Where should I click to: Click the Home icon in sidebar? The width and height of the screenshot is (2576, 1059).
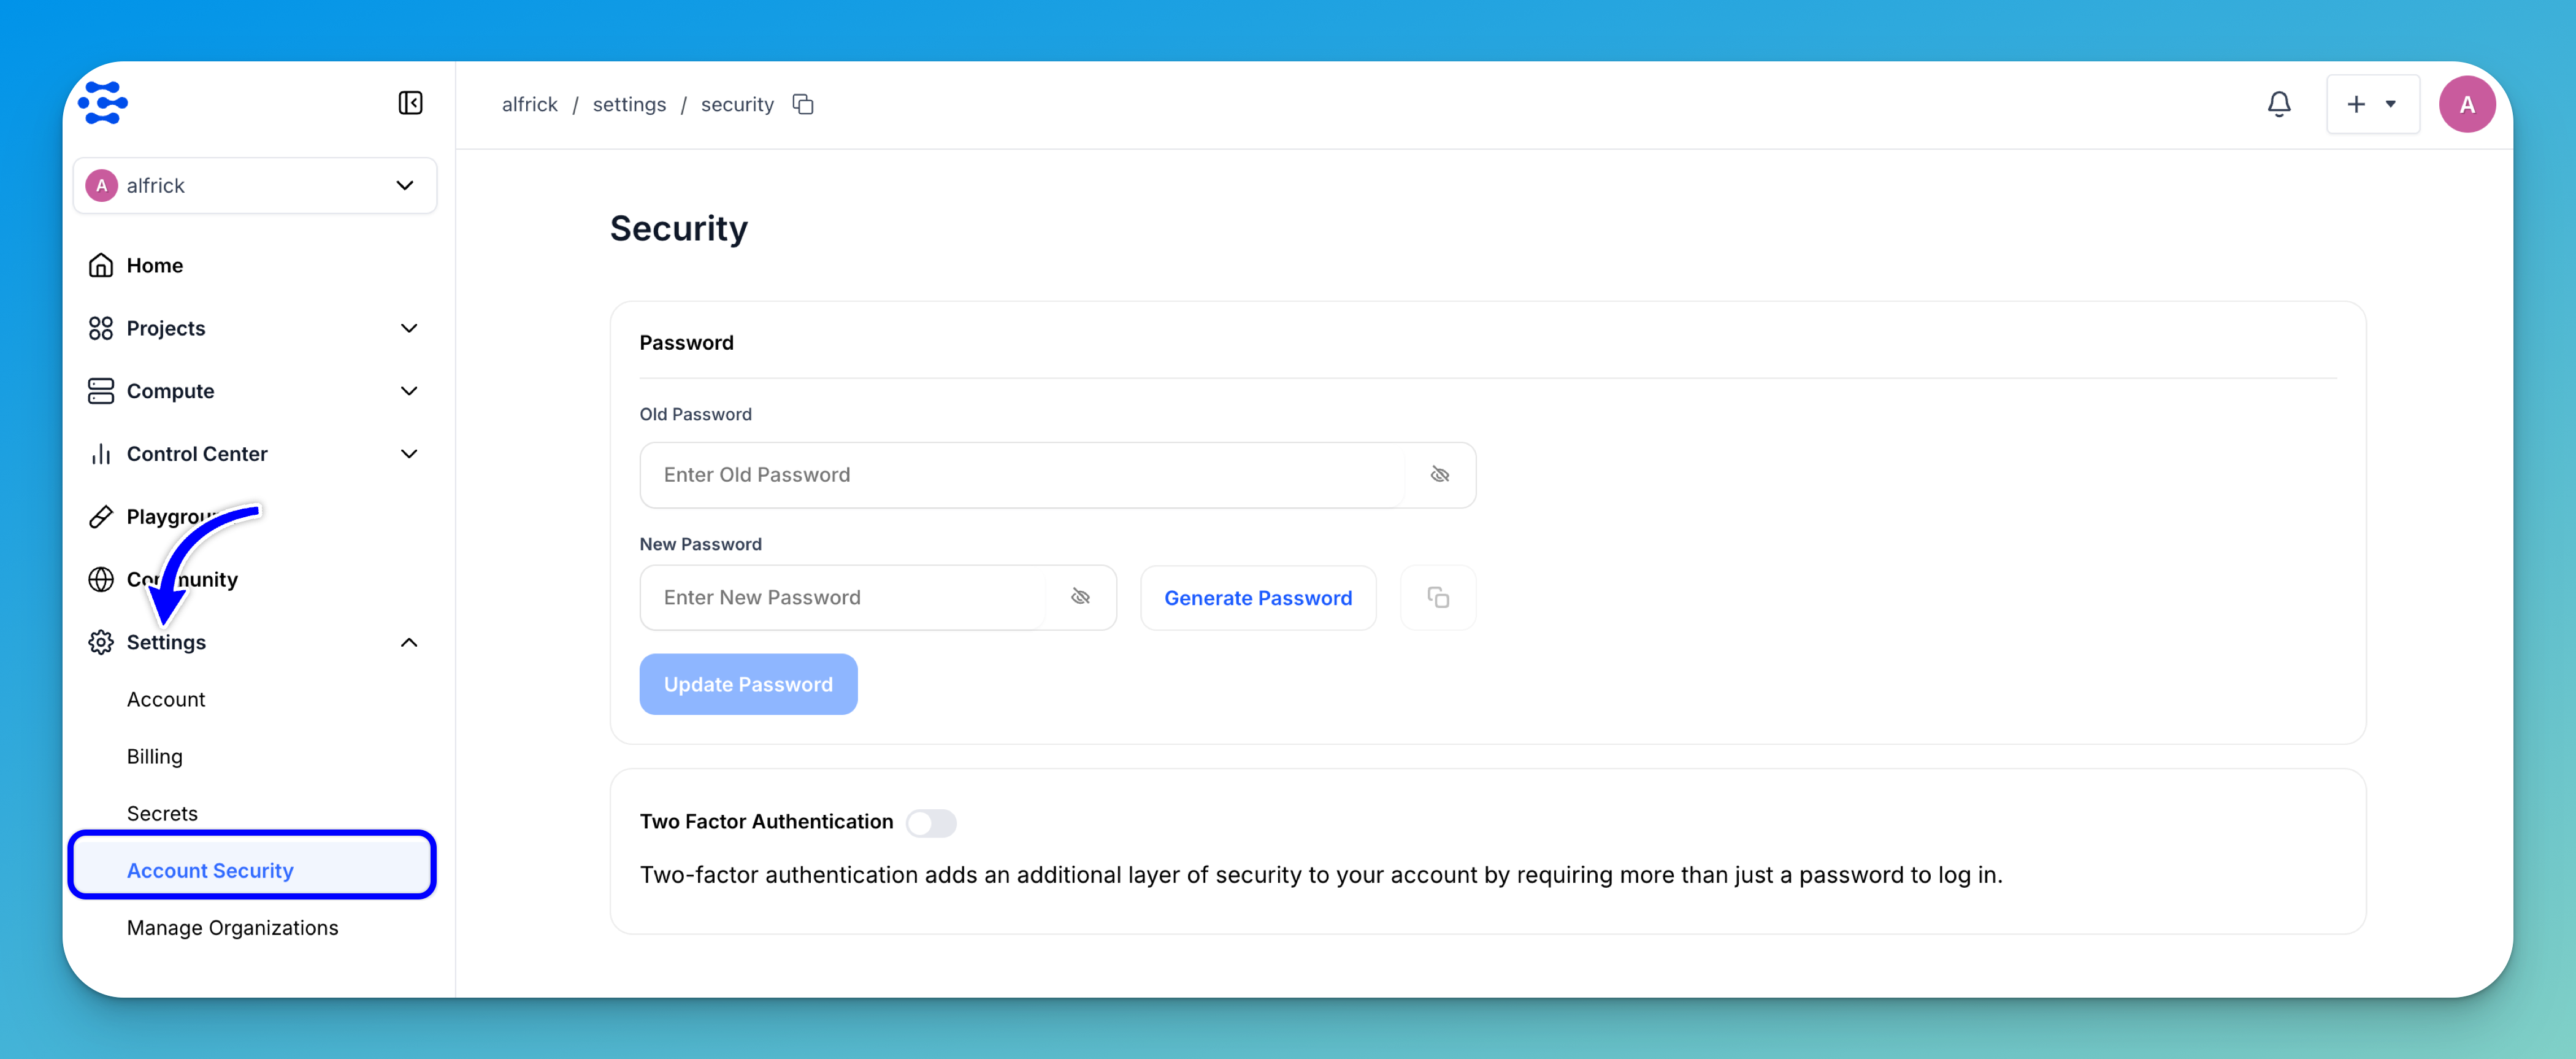coord(101,265)
